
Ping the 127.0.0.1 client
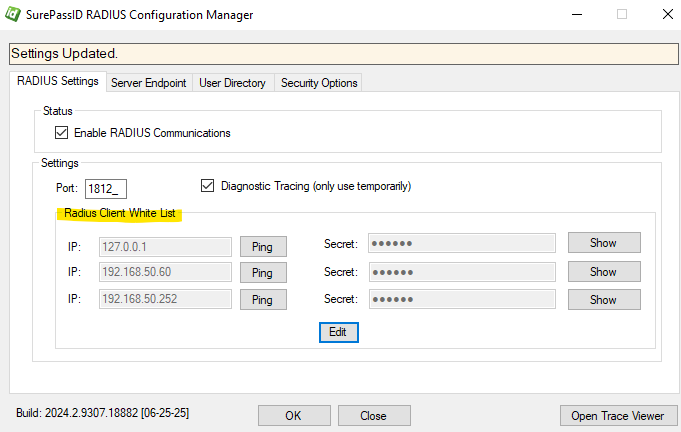[x=263, y=247]
